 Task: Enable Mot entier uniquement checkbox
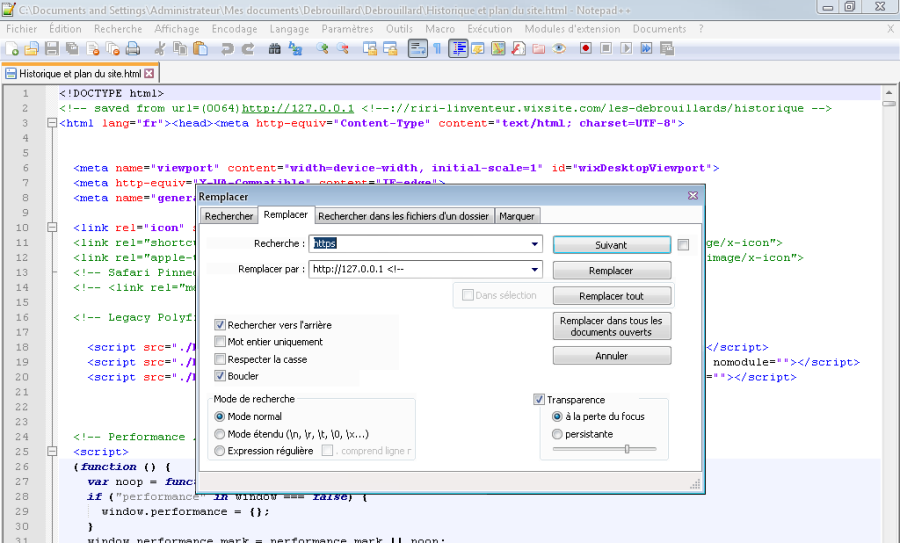[219, 342]
